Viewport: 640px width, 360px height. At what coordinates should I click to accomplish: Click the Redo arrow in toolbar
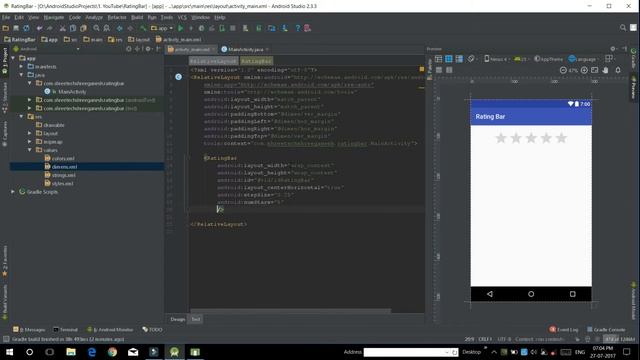[50, 28]
